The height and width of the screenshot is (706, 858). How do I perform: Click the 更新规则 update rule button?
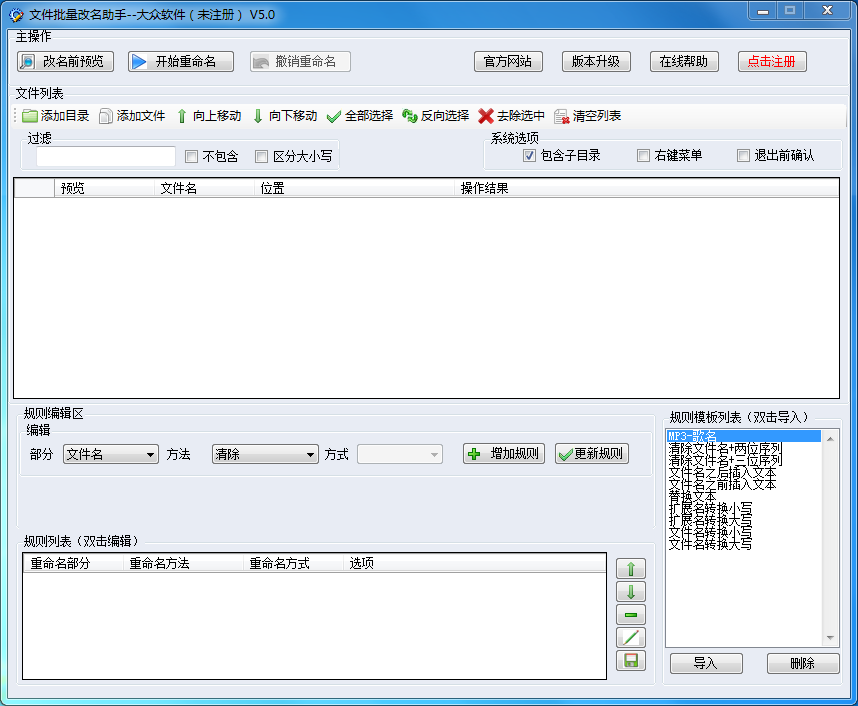[x=592, y=454]
